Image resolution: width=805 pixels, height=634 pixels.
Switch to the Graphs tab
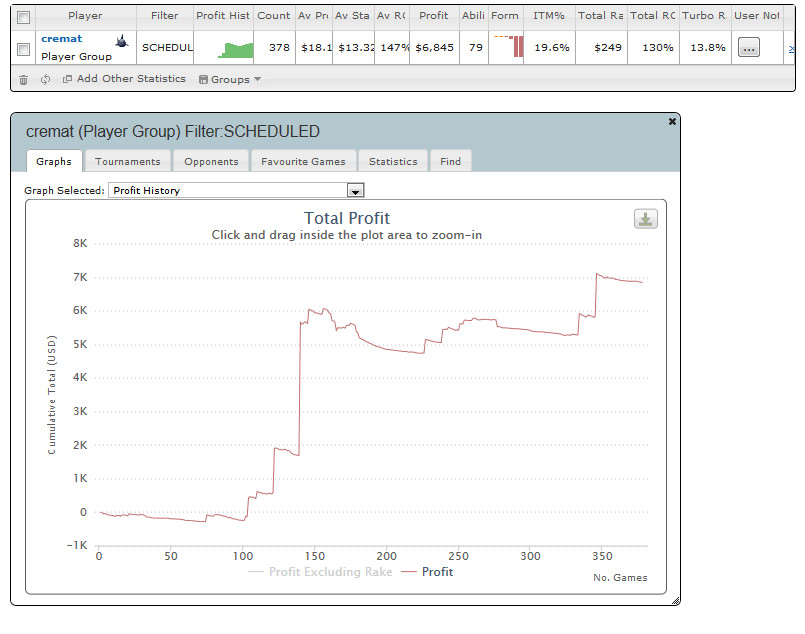(x=54, y=161)
